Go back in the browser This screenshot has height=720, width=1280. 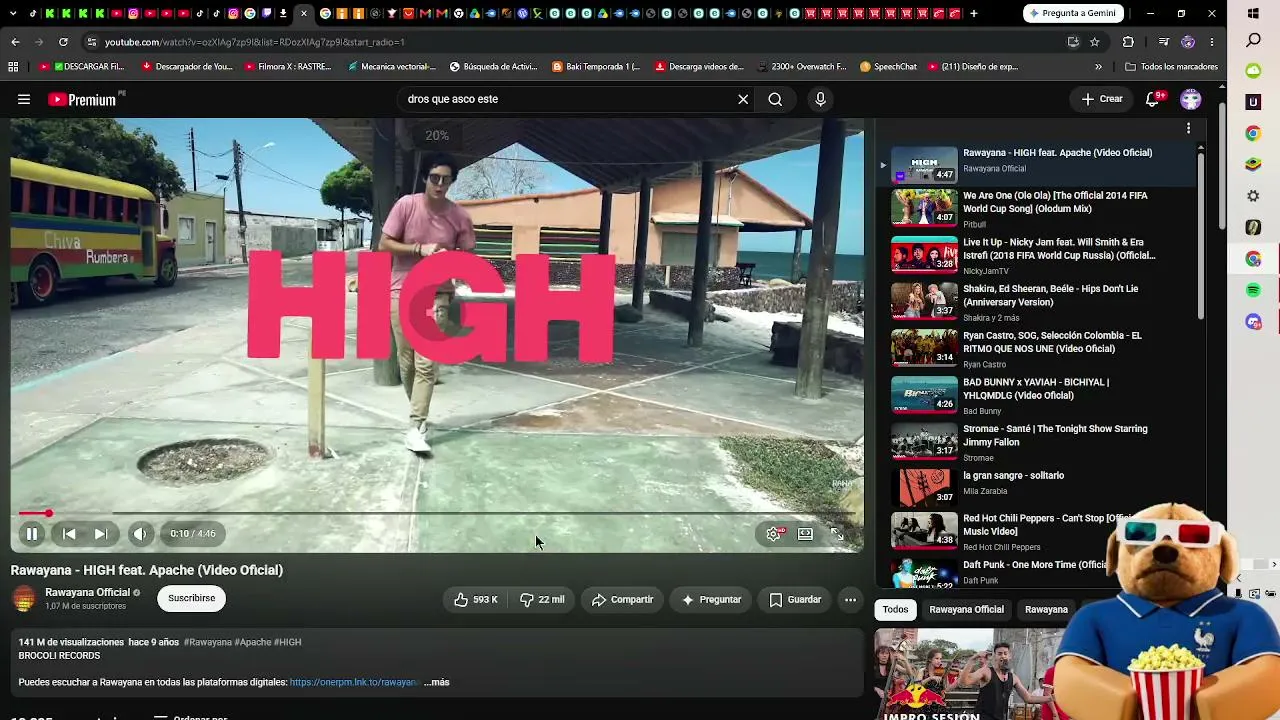tap(15, 42)
